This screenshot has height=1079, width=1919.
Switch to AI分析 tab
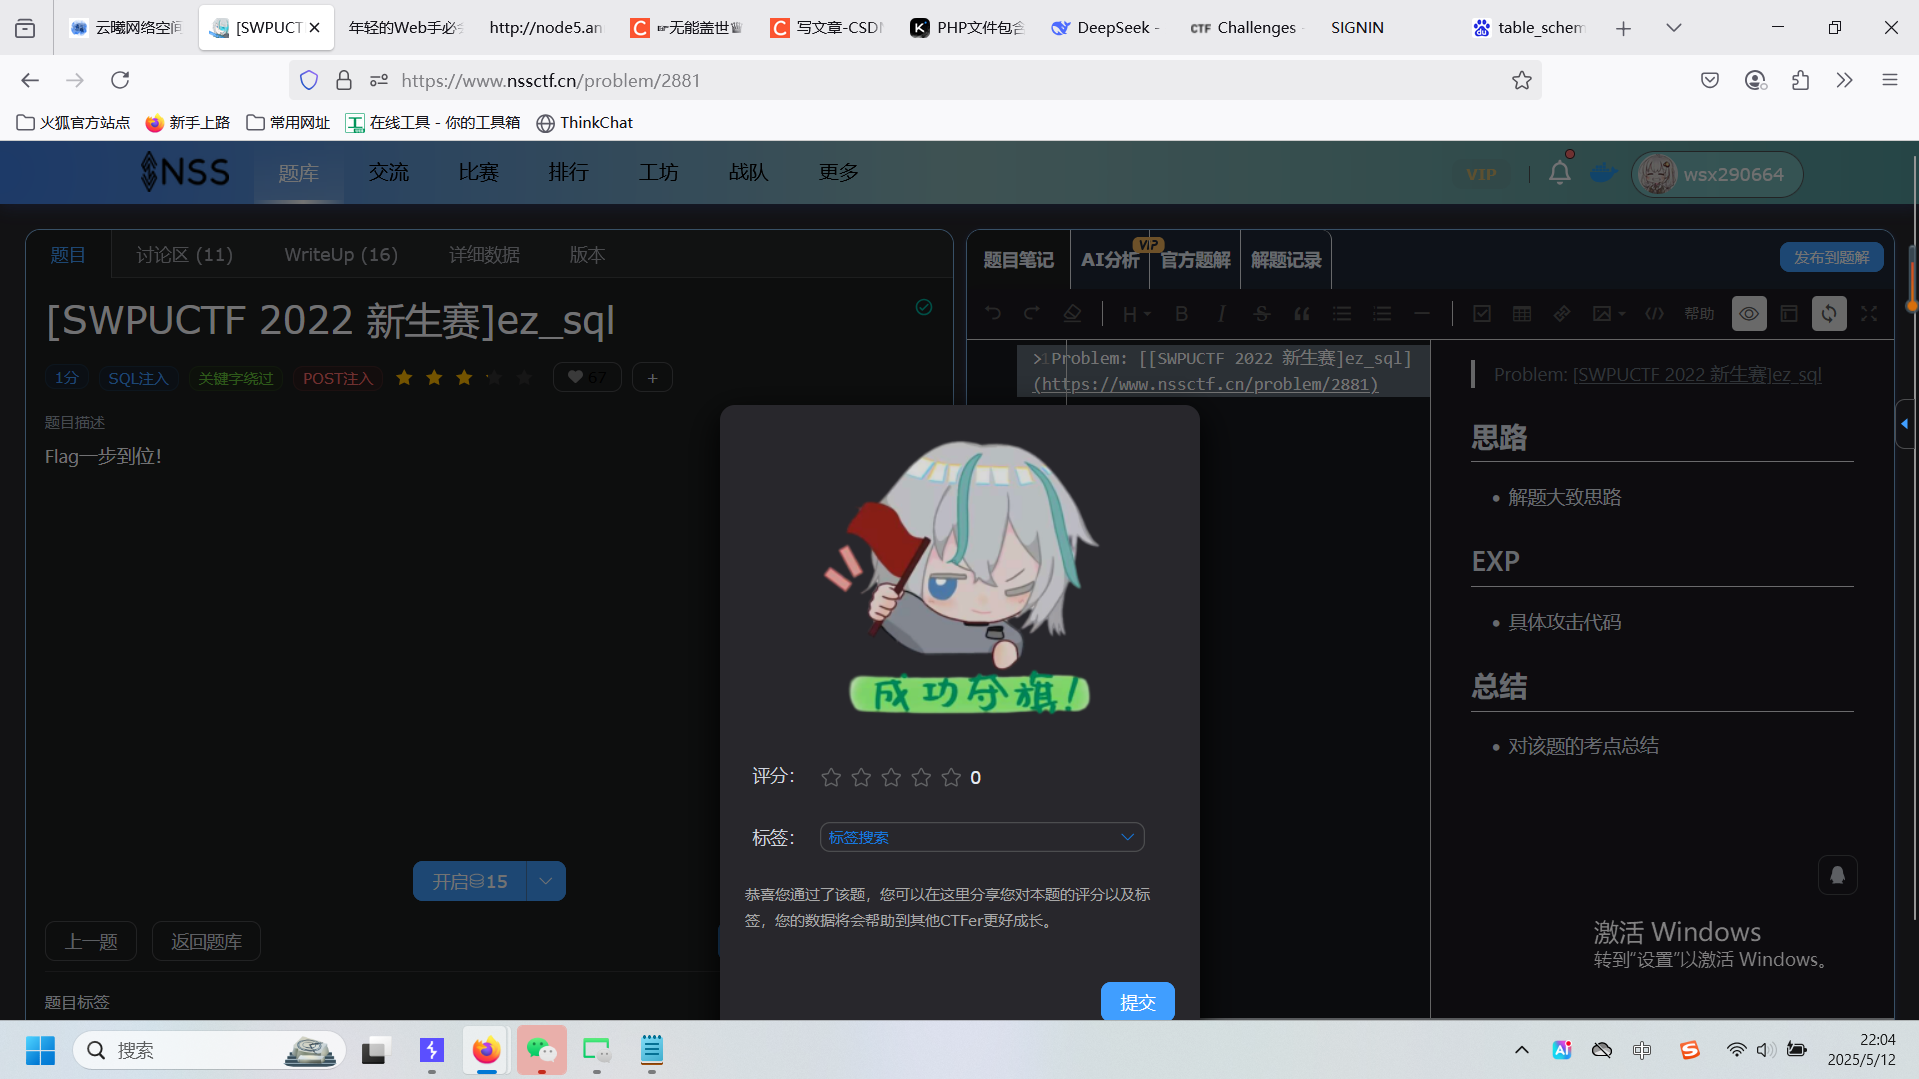click(x=1110, y=260)
